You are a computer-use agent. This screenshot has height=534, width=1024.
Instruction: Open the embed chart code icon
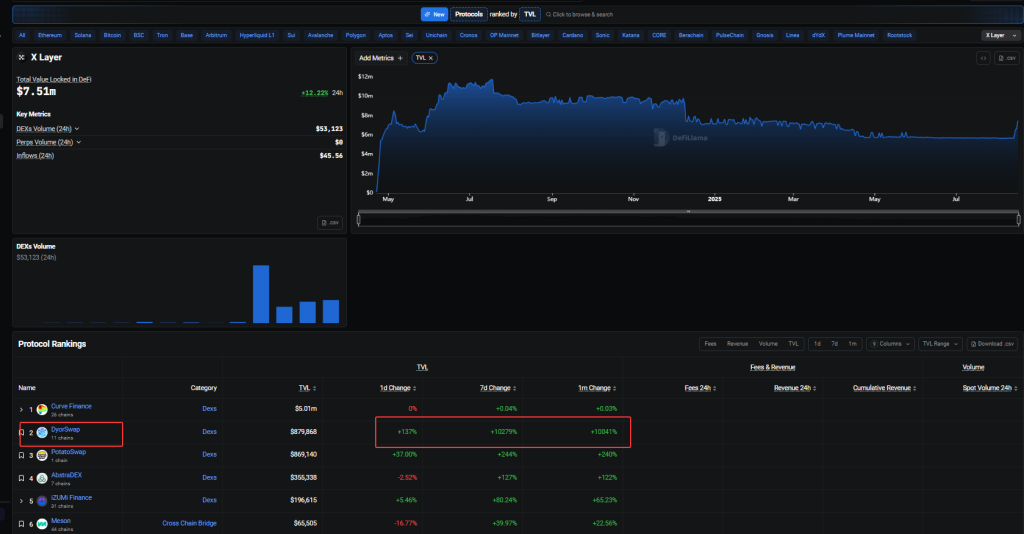983,58
